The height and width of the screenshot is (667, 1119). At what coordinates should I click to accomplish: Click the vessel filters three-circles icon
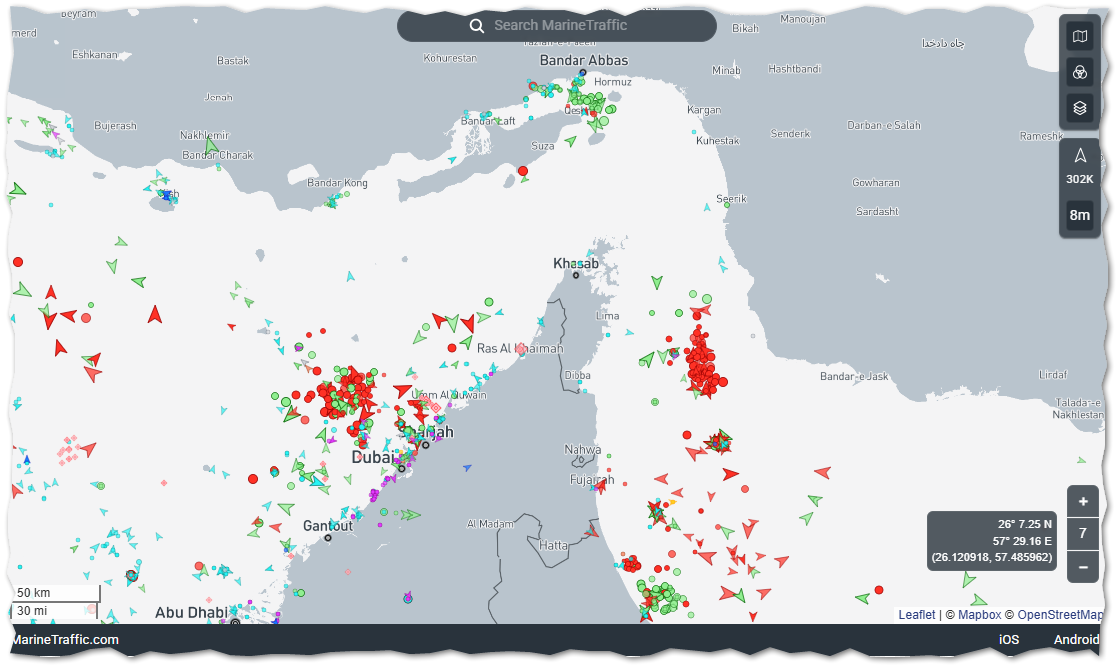click(x=1079, y=72)
